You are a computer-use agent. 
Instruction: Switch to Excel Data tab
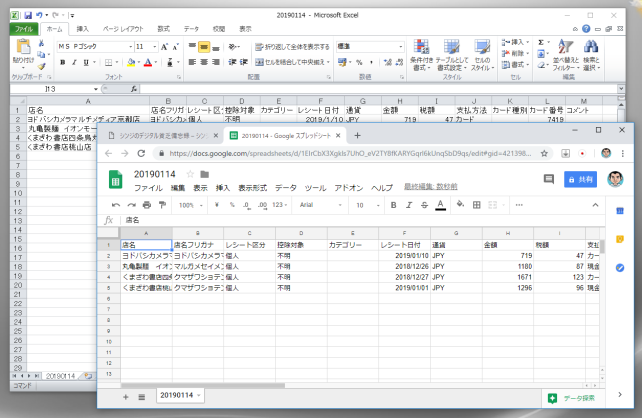point(191,29)
